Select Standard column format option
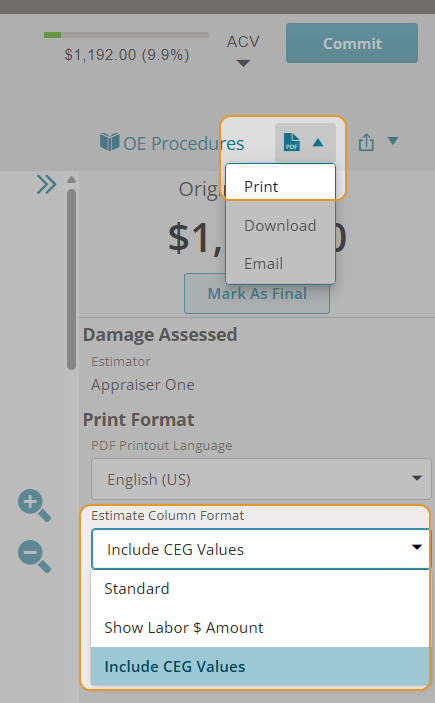 click(260, 589)
